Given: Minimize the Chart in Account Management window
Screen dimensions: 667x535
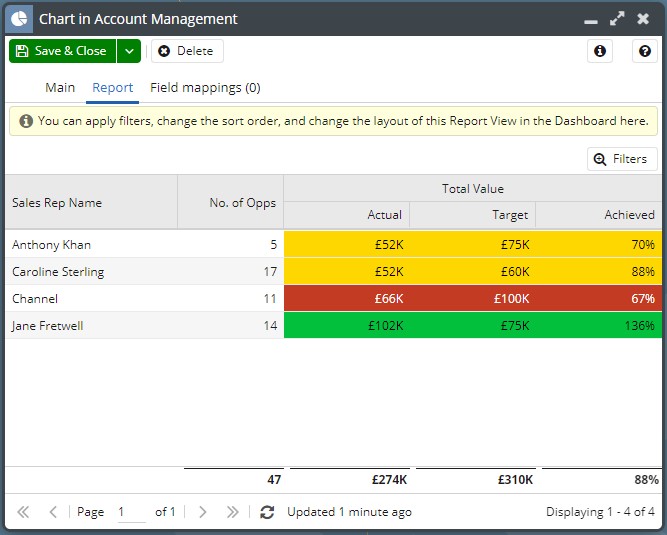Looking at the screenshot, I should (591, 21).
